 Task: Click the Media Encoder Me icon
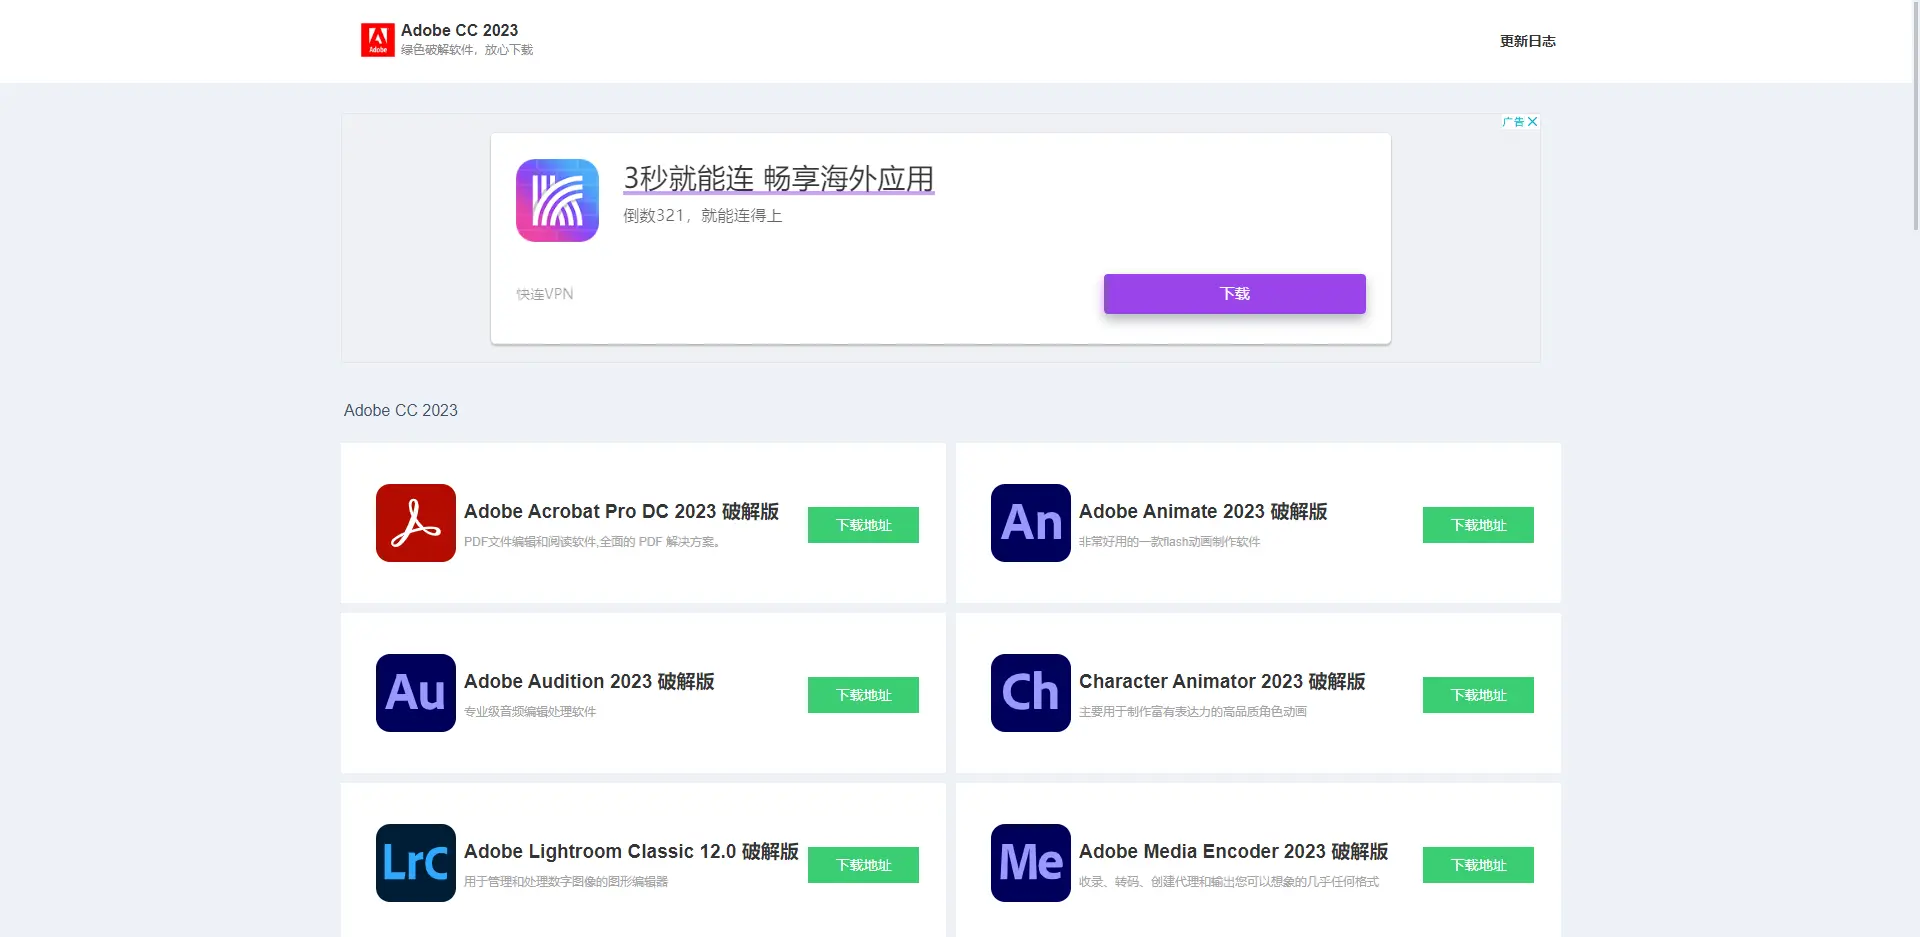click(x=1031, y=863)
